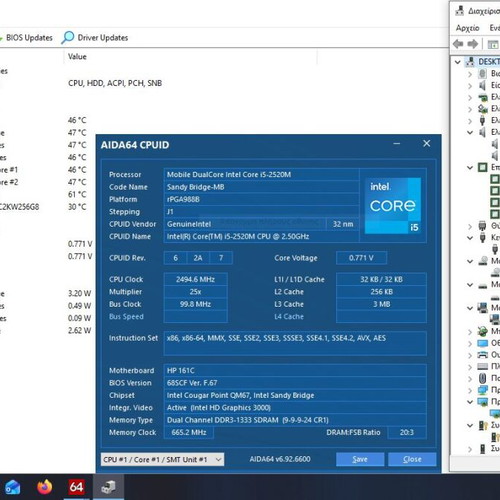Click the Memory Type Dual Channel DDR3-1333 field
This screenshot has height=500, width=500.
pos(295,420)
